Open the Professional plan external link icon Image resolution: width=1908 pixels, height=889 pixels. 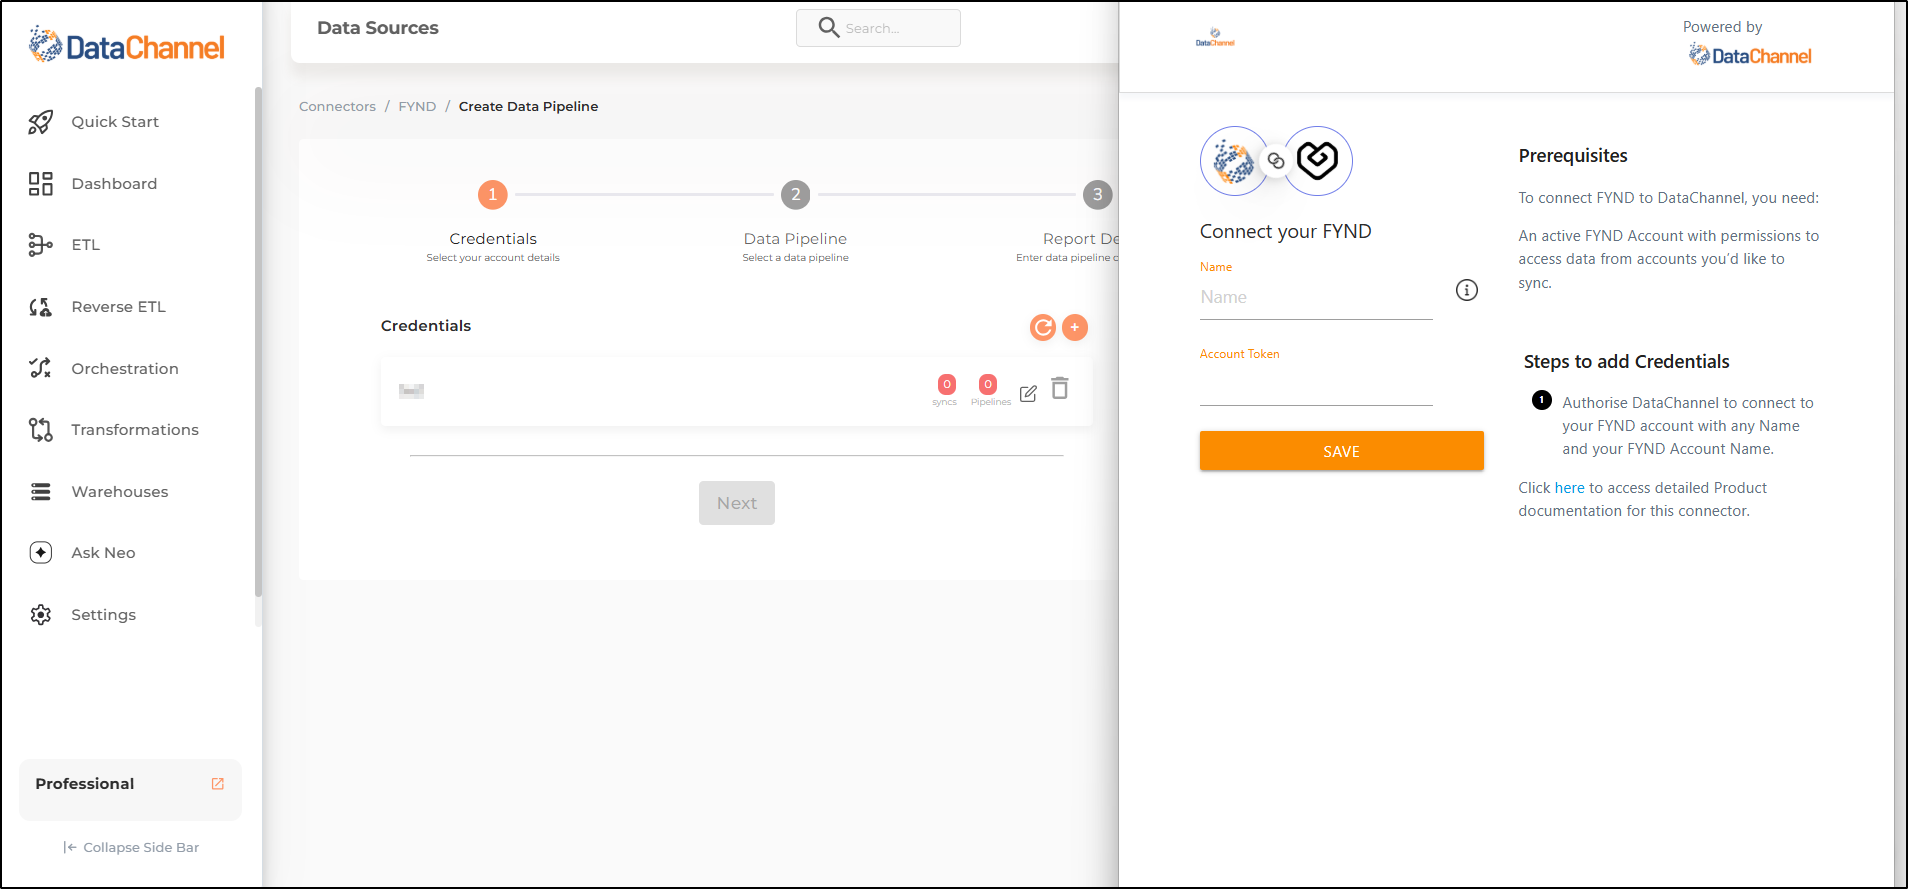tap(218, 784)
